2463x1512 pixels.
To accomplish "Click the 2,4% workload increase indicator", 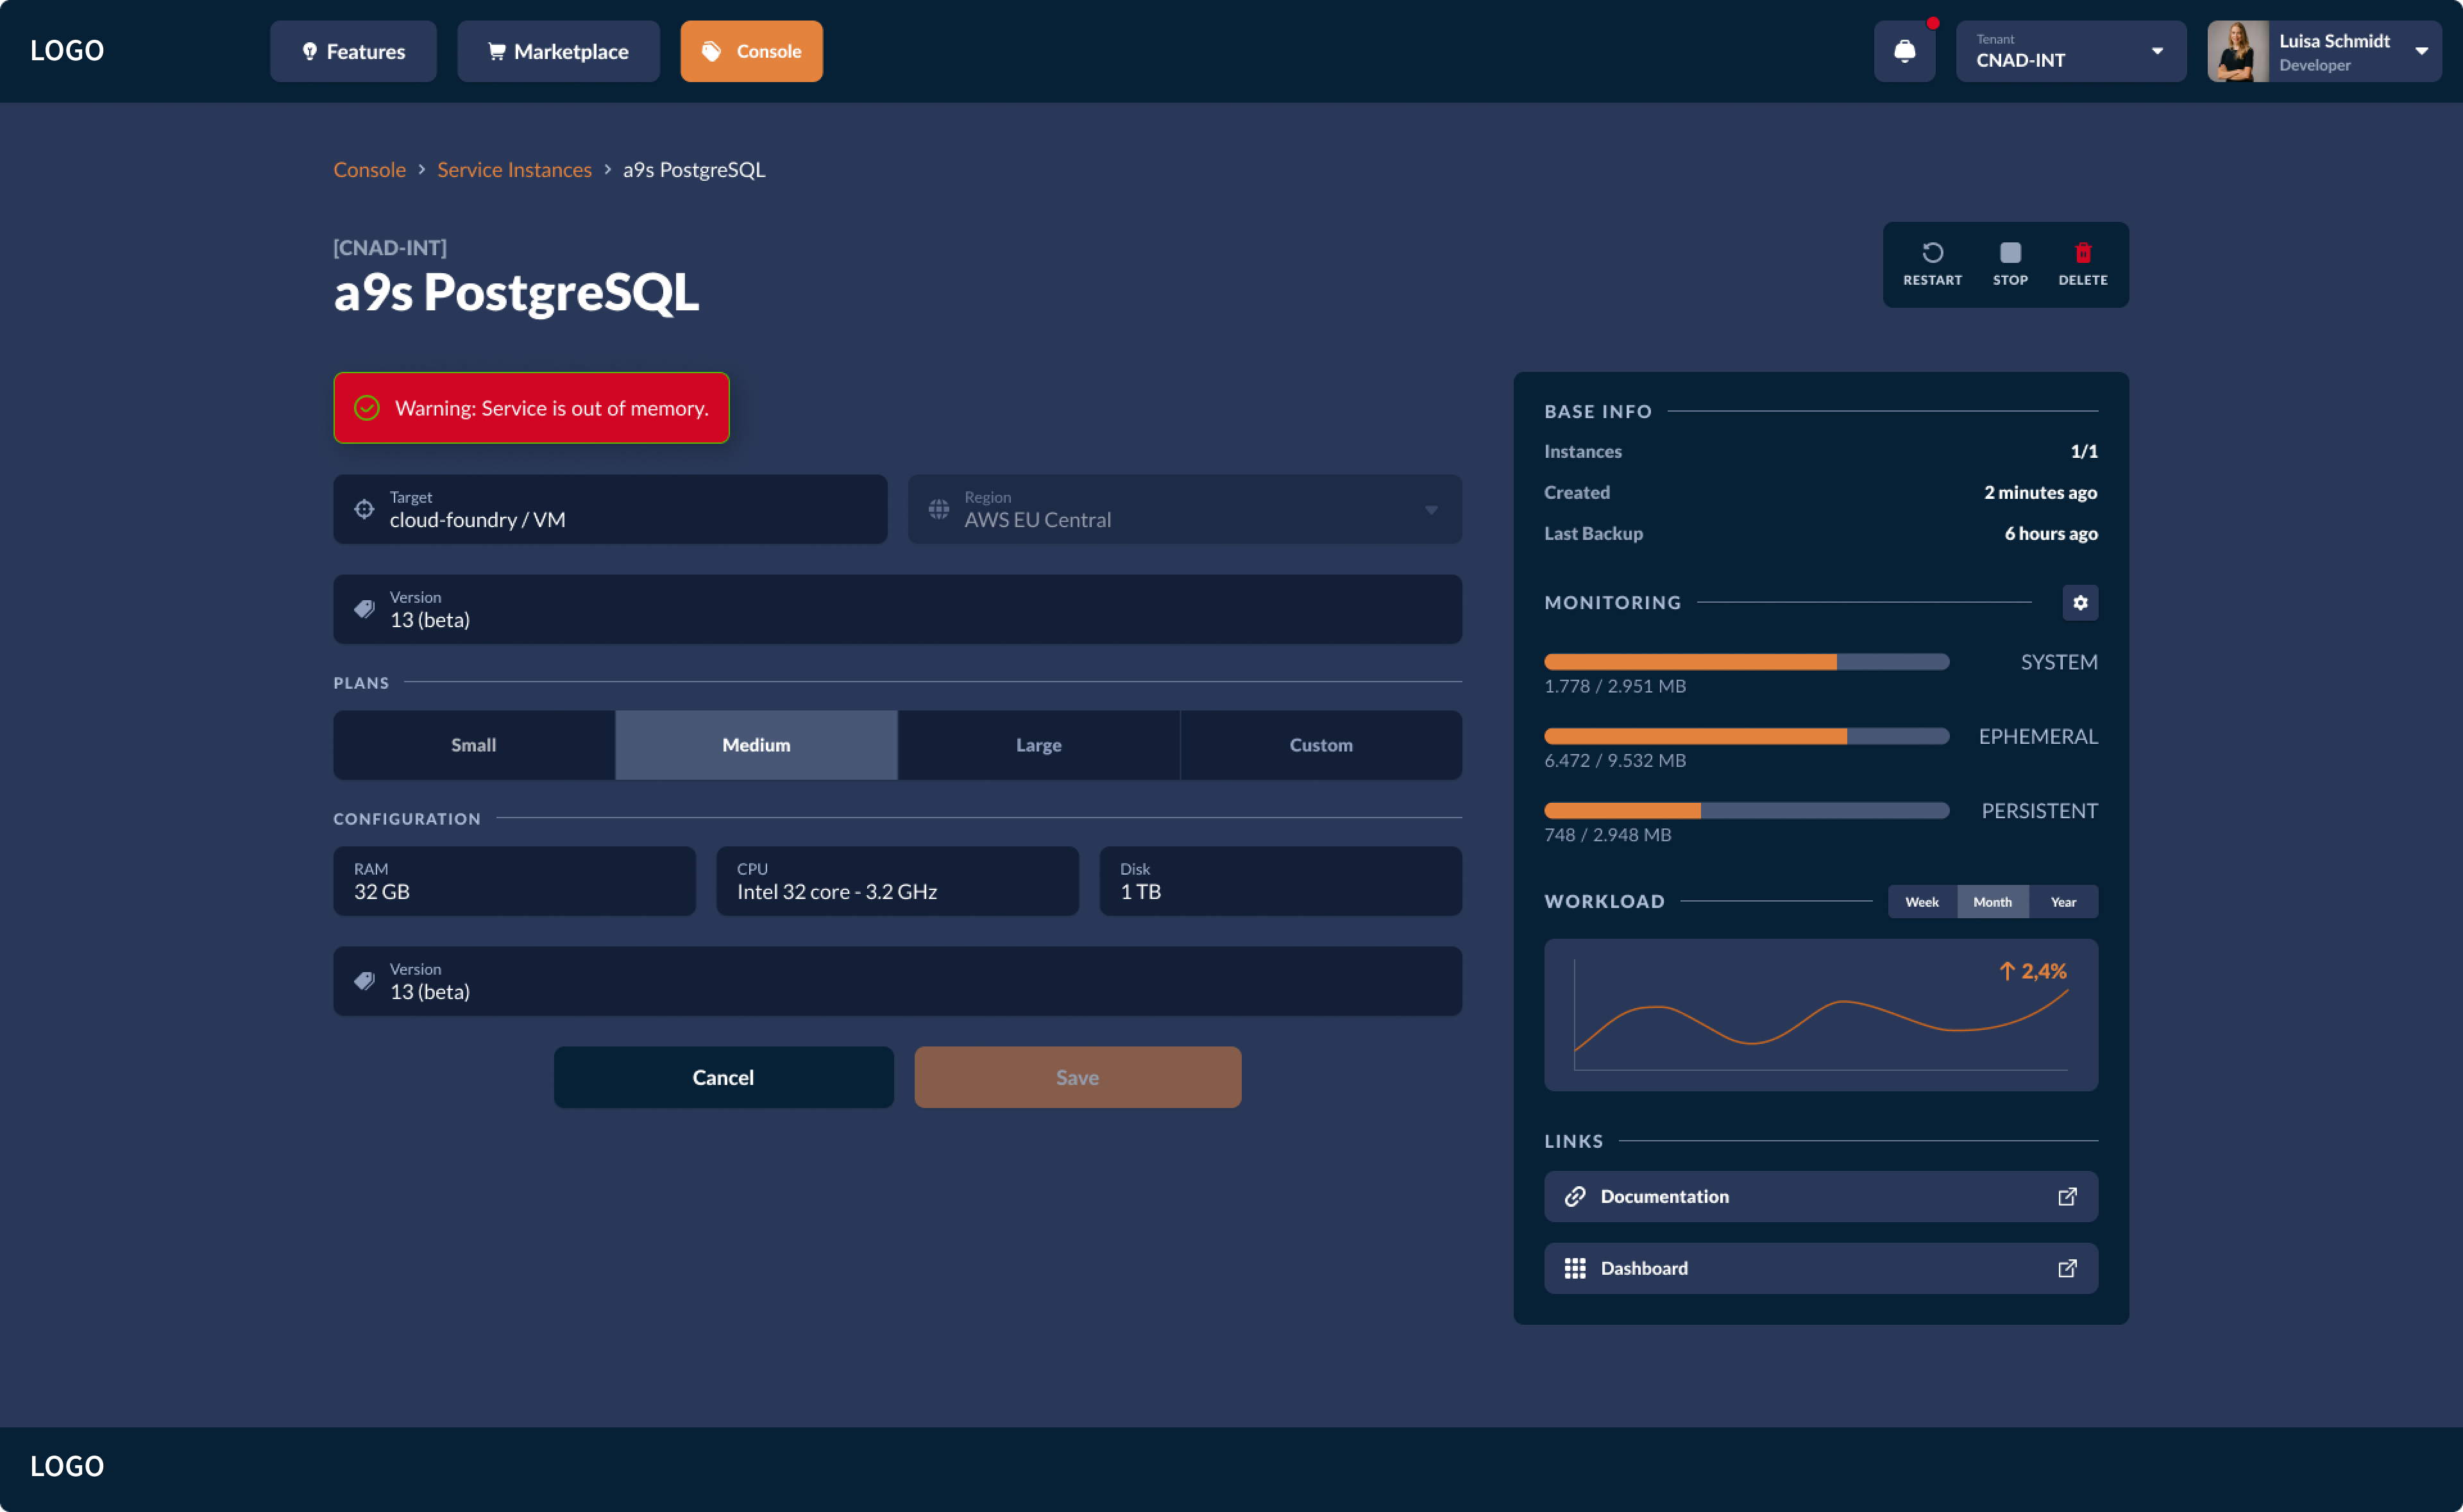I will (x=2032, y=971).
